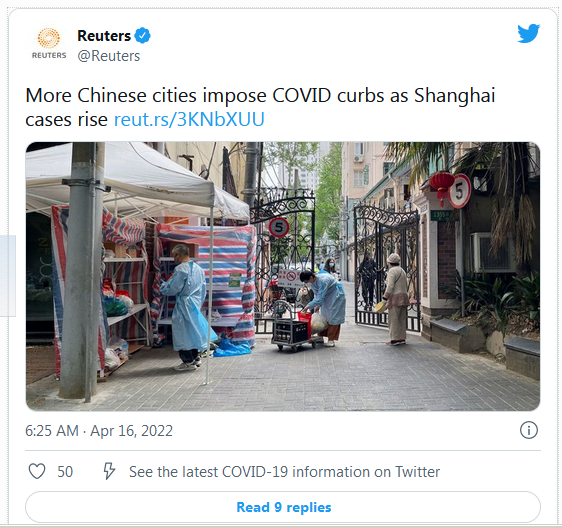
Task: Click the 50 likes count
Action: [x=65, y=472]
